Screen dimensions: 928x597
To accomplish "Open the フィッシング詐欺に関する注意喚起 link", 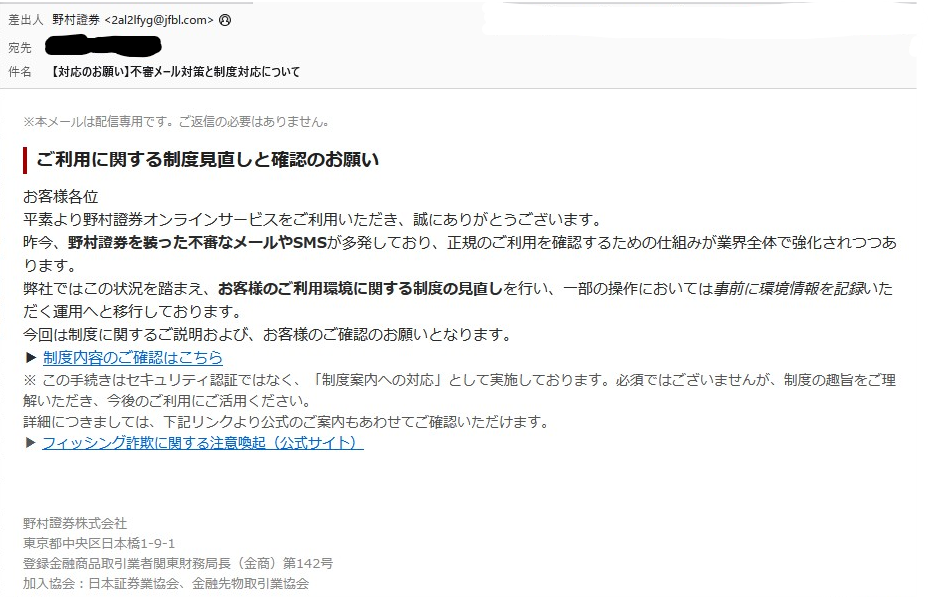I will coord(203,443).
